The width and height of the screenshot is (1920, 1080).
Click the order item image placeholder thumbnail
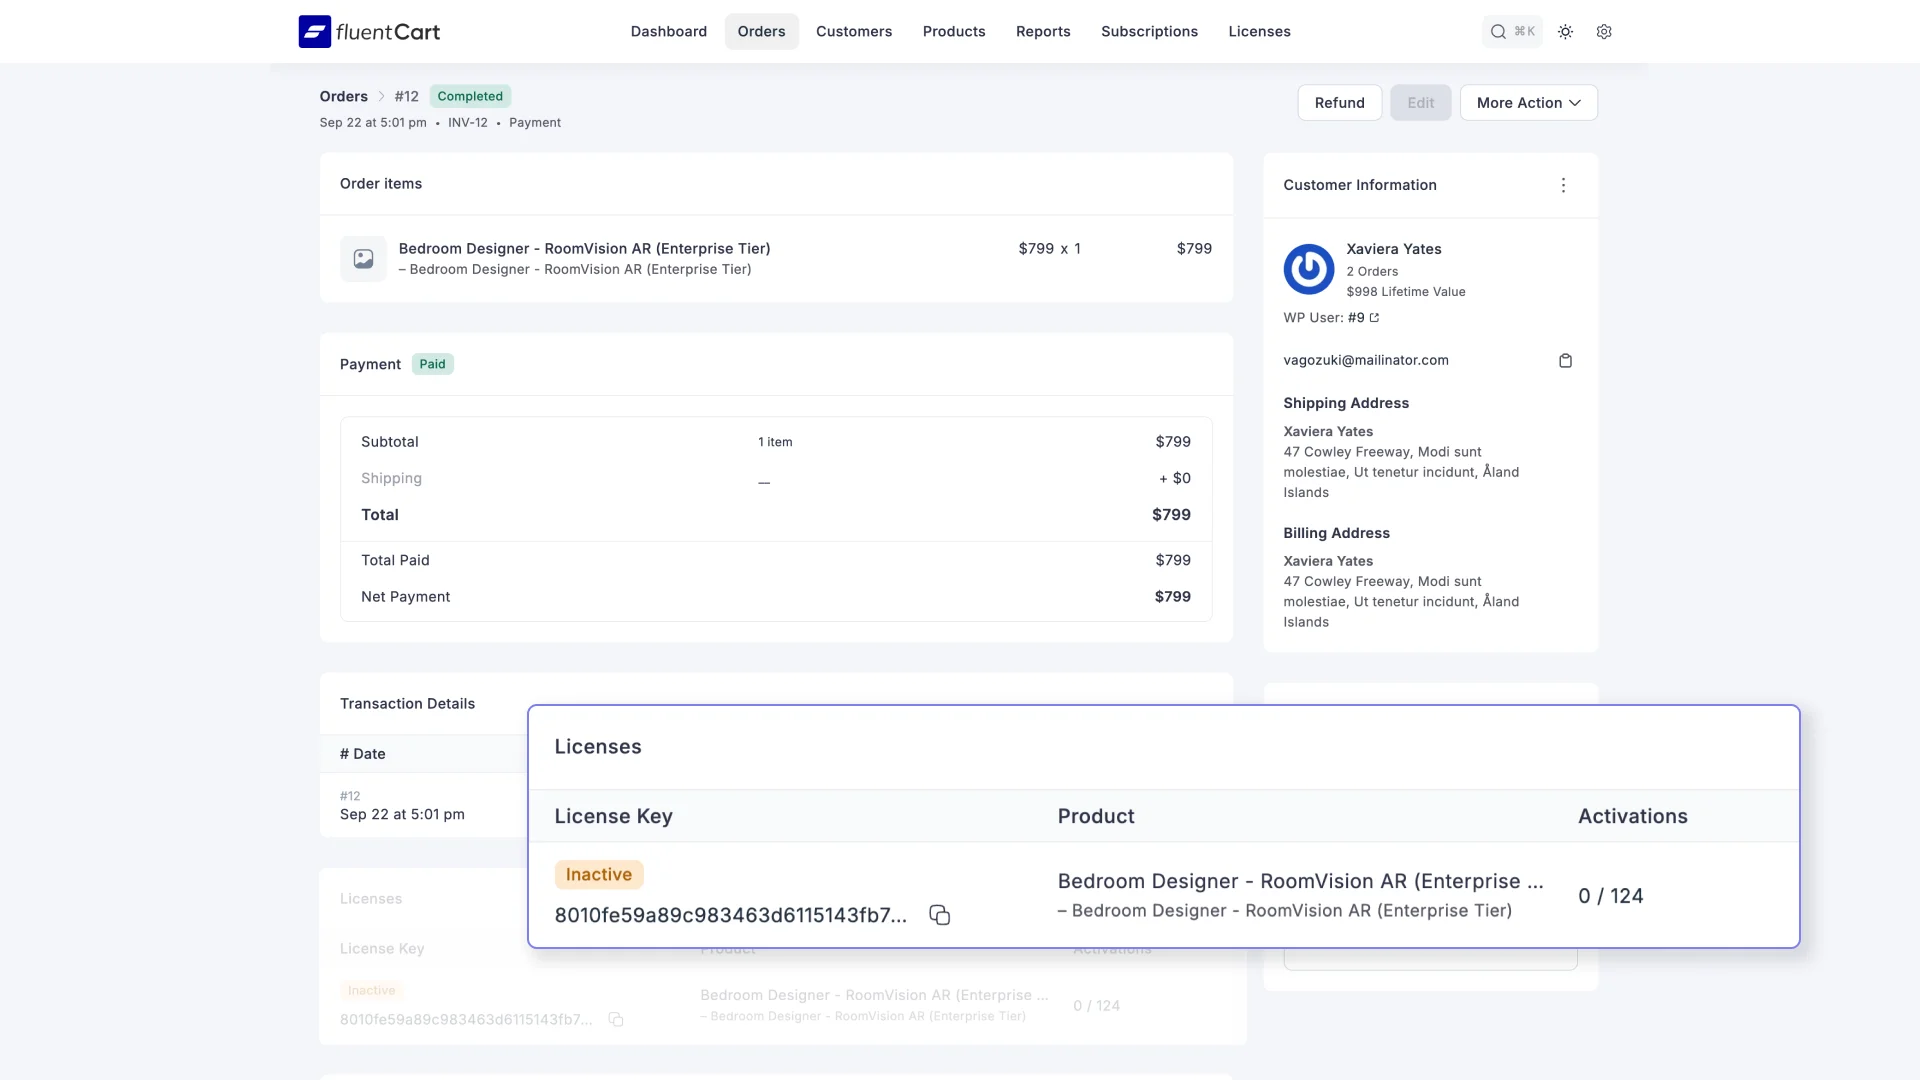[x=363, y=259]
